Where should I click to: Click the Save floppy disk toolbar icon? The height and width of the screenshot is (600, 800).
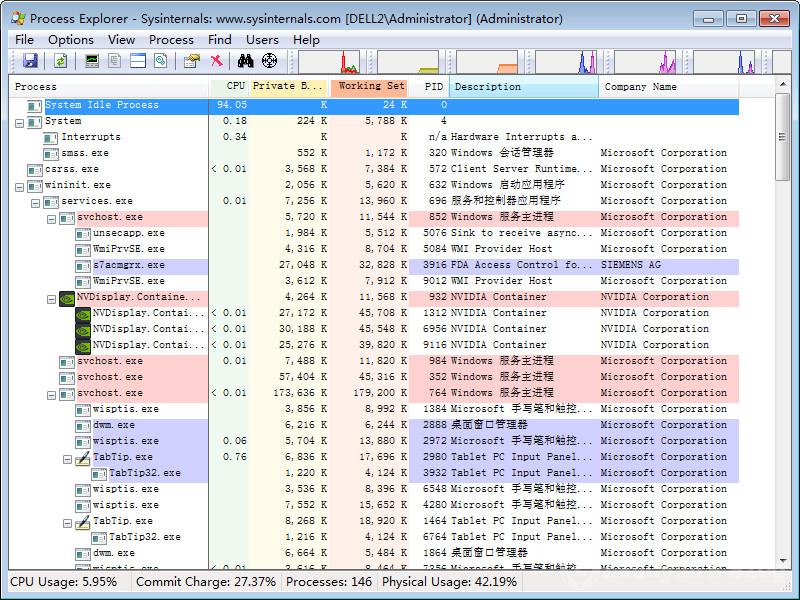click(30, 61)
